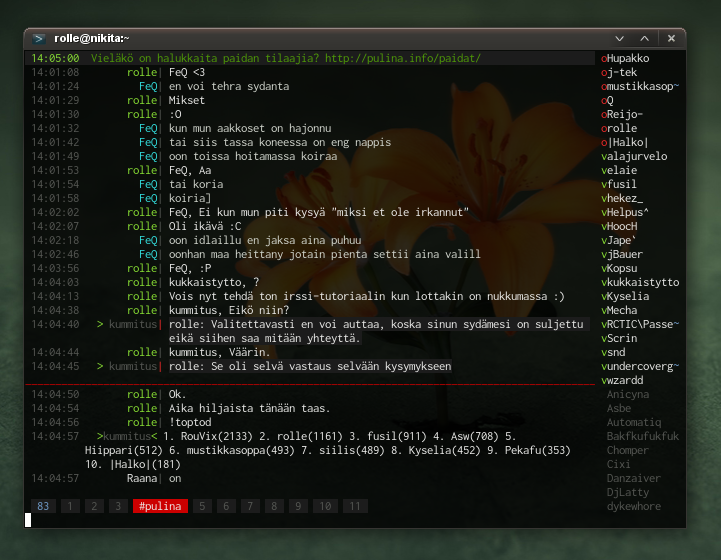Go to window tab 5

pos(204,507)
